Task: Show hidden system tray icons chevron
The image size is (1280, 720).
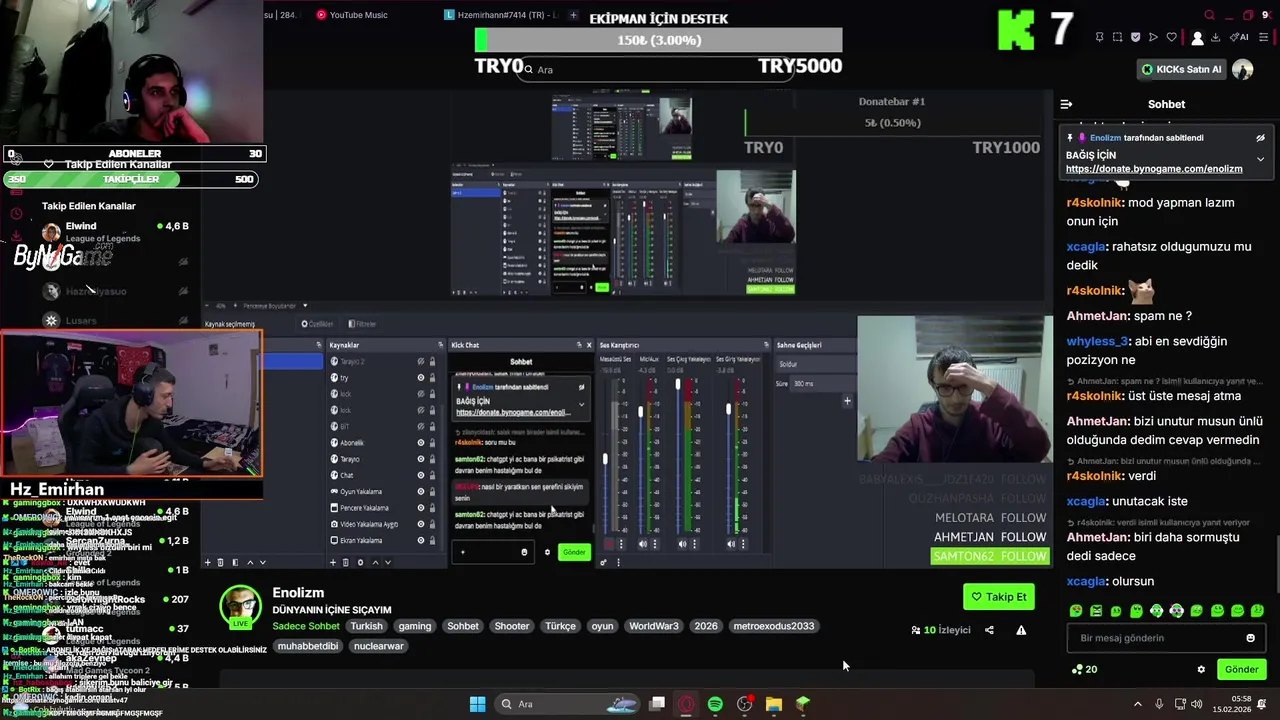Action: (1137, 704)
